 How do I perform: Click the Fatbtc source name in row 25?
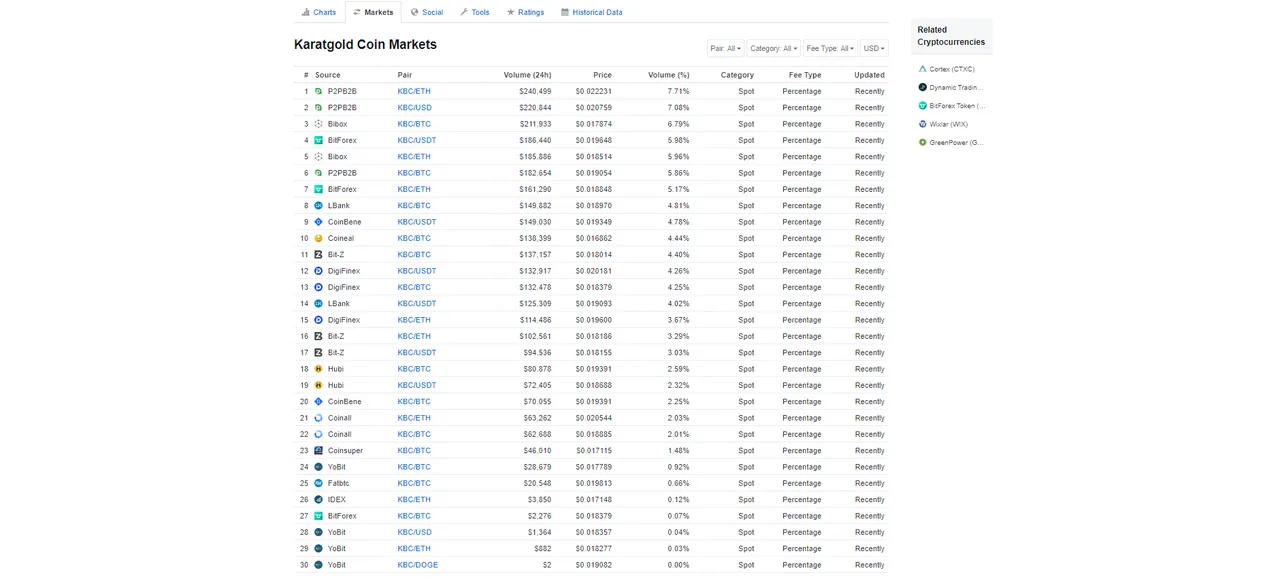coord(339,483)
